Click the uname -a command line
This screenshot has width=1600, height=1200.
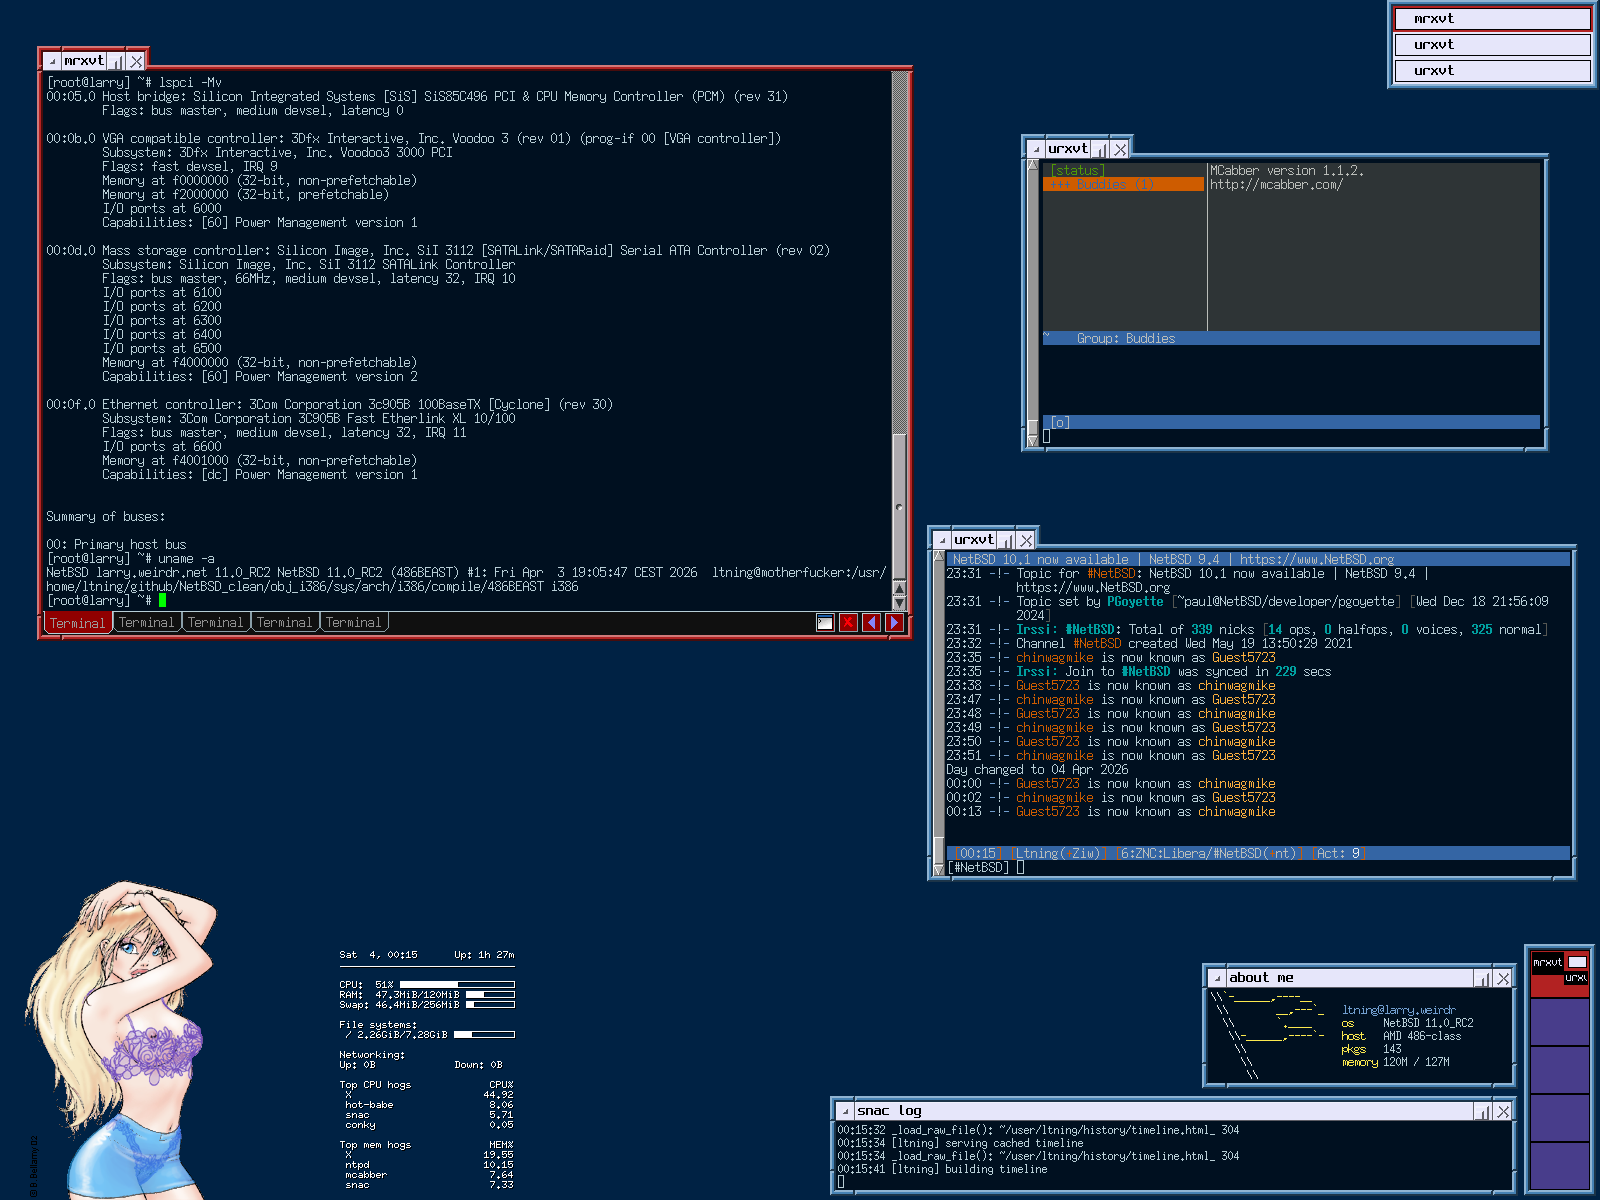point(130,559)
